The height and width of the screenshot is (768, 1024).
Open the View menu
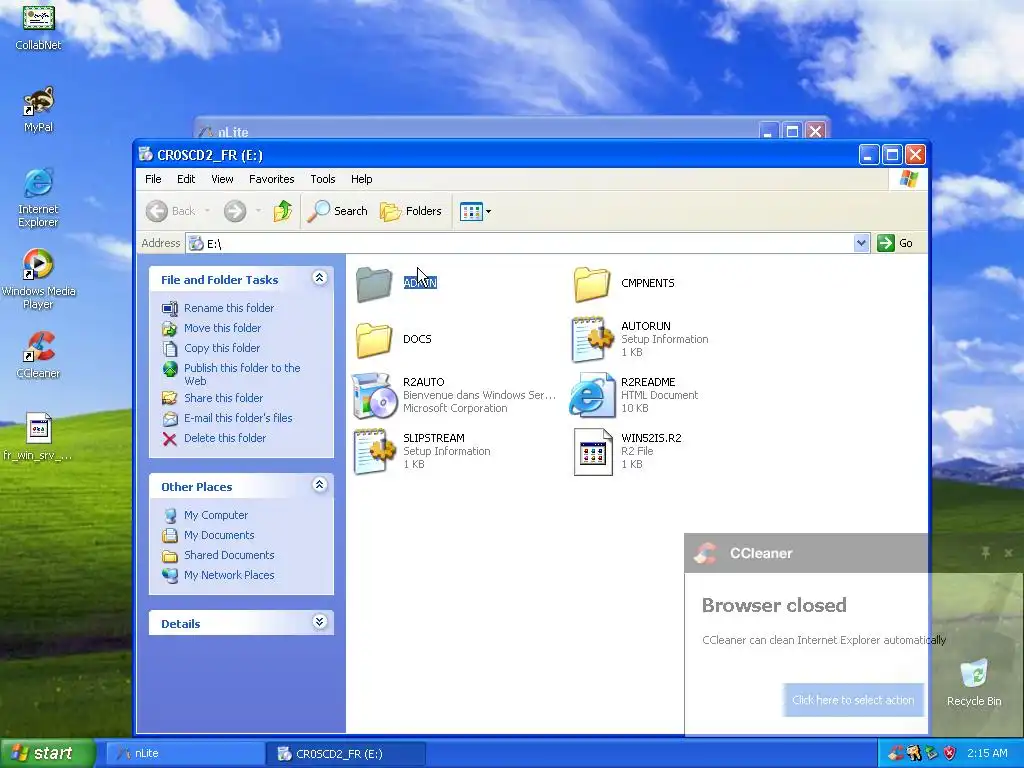(x=222, y=179)
